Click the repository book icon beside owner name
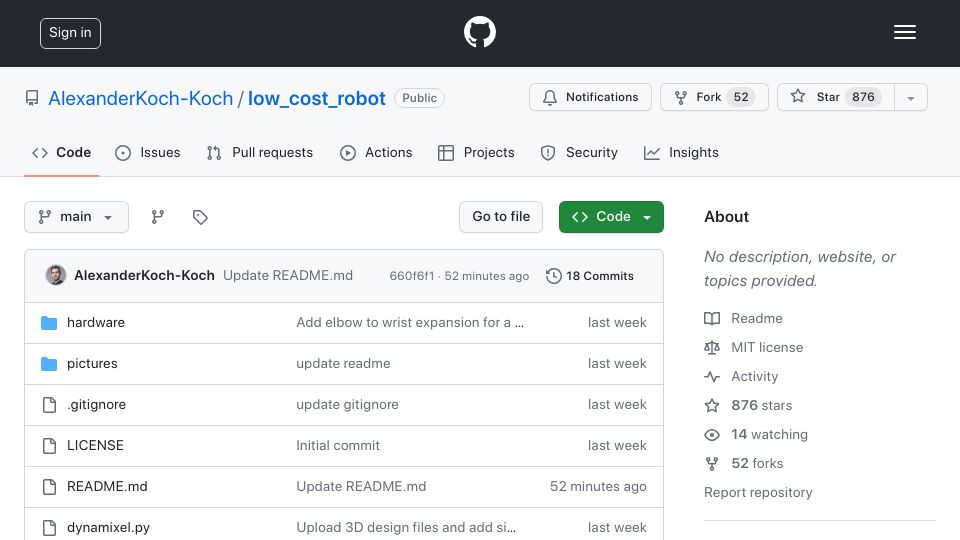Viewport: 960px width, 540px height. click(x=32, y=98)
